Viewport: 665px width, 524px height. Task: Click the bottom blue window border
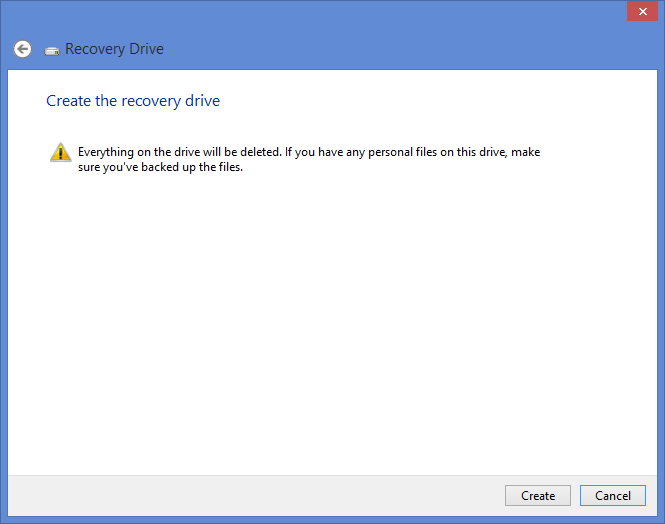point(330,519)
